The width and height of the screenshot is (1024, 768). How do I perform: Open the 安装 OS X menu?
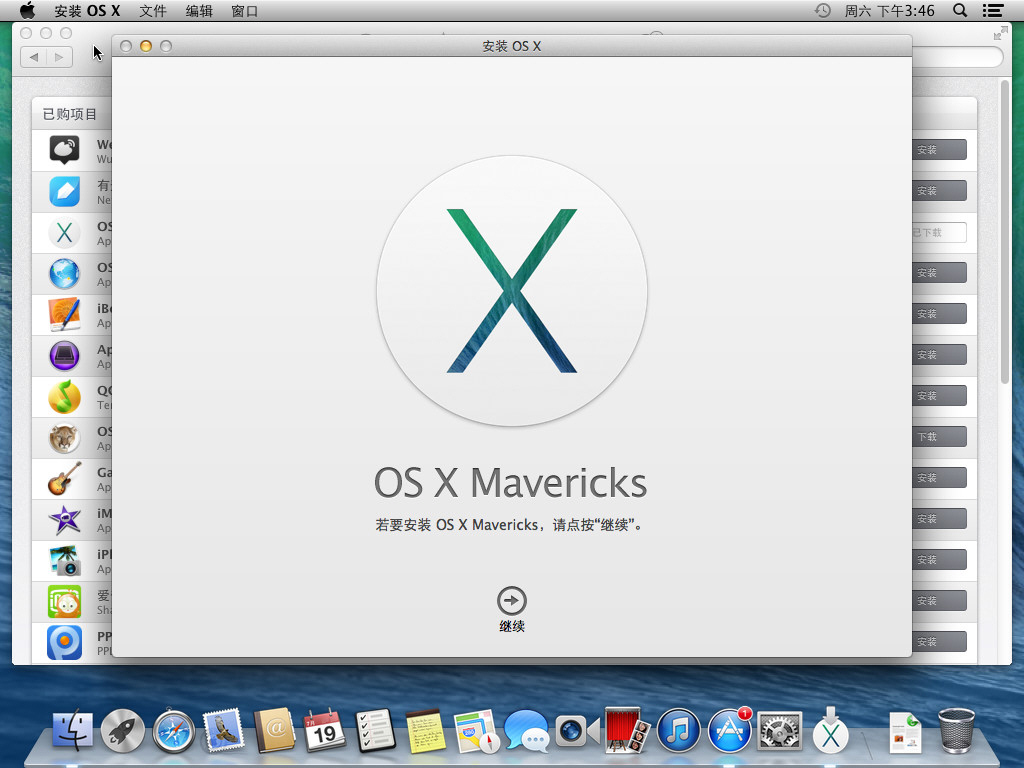click(x=87, y=10)
